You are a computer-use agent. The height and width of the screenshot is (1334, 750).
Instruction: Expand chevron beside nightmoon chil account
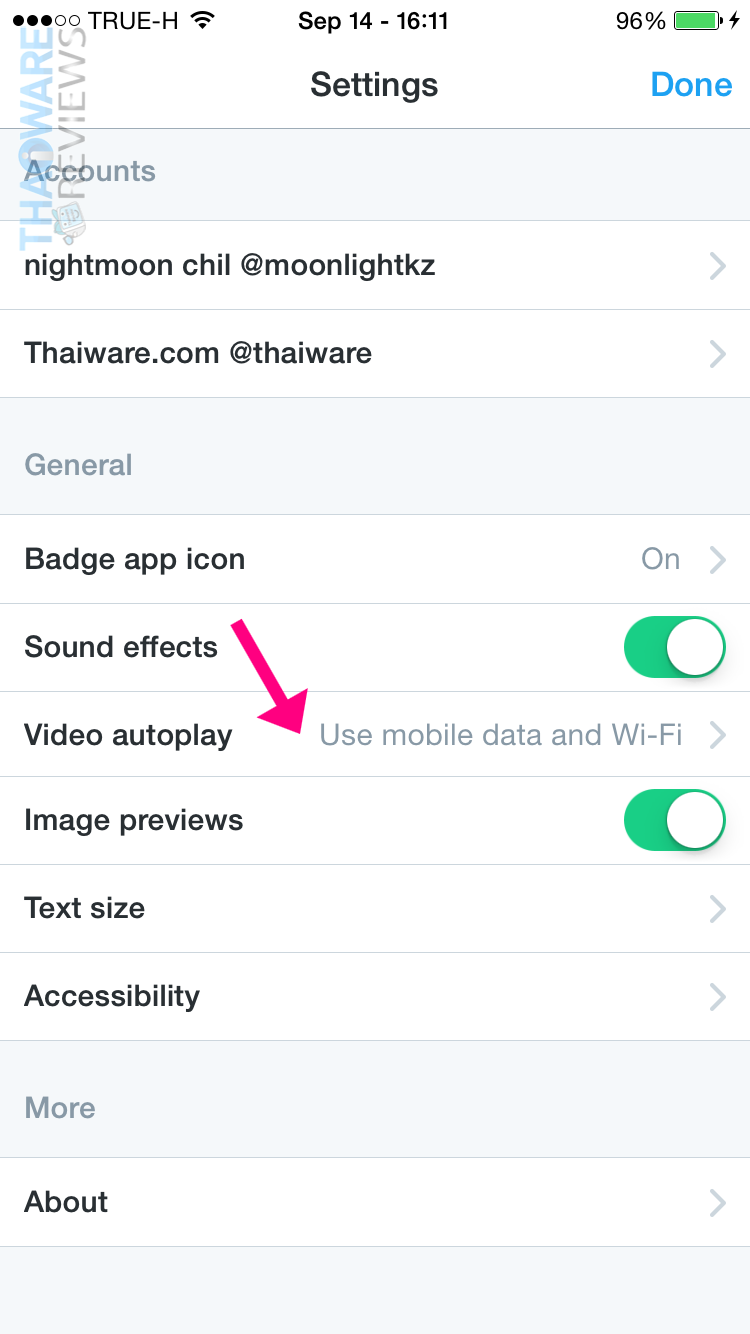point(717,266)
